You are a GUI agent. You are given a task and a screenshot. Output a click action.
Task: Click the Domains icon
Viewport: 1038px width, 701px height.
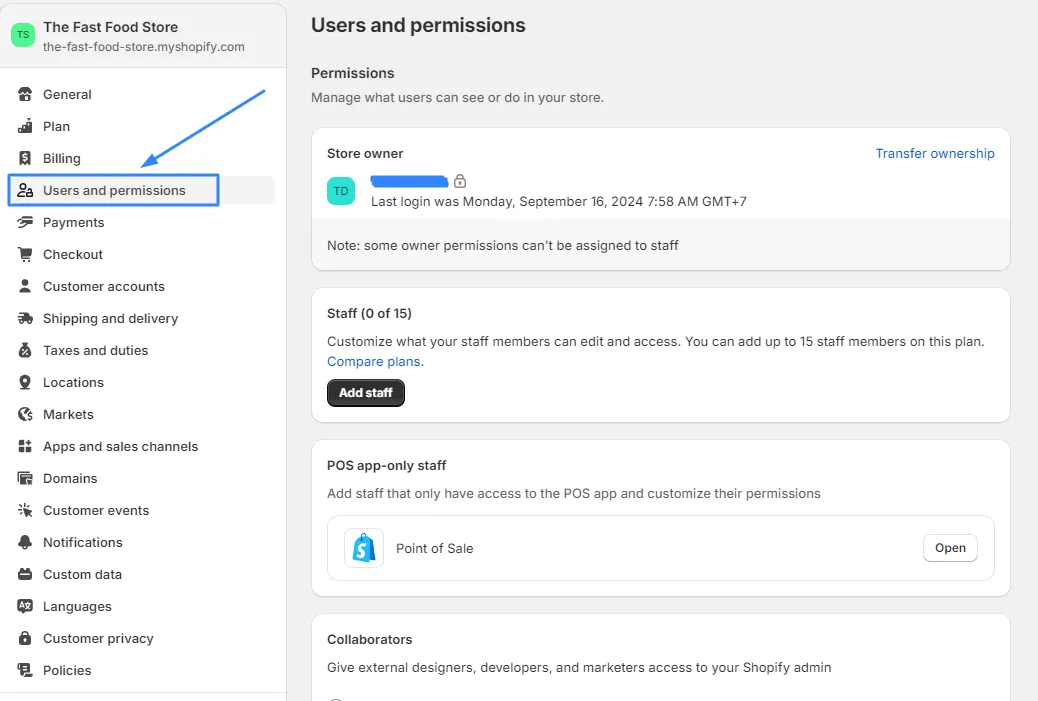pos(25,478)
